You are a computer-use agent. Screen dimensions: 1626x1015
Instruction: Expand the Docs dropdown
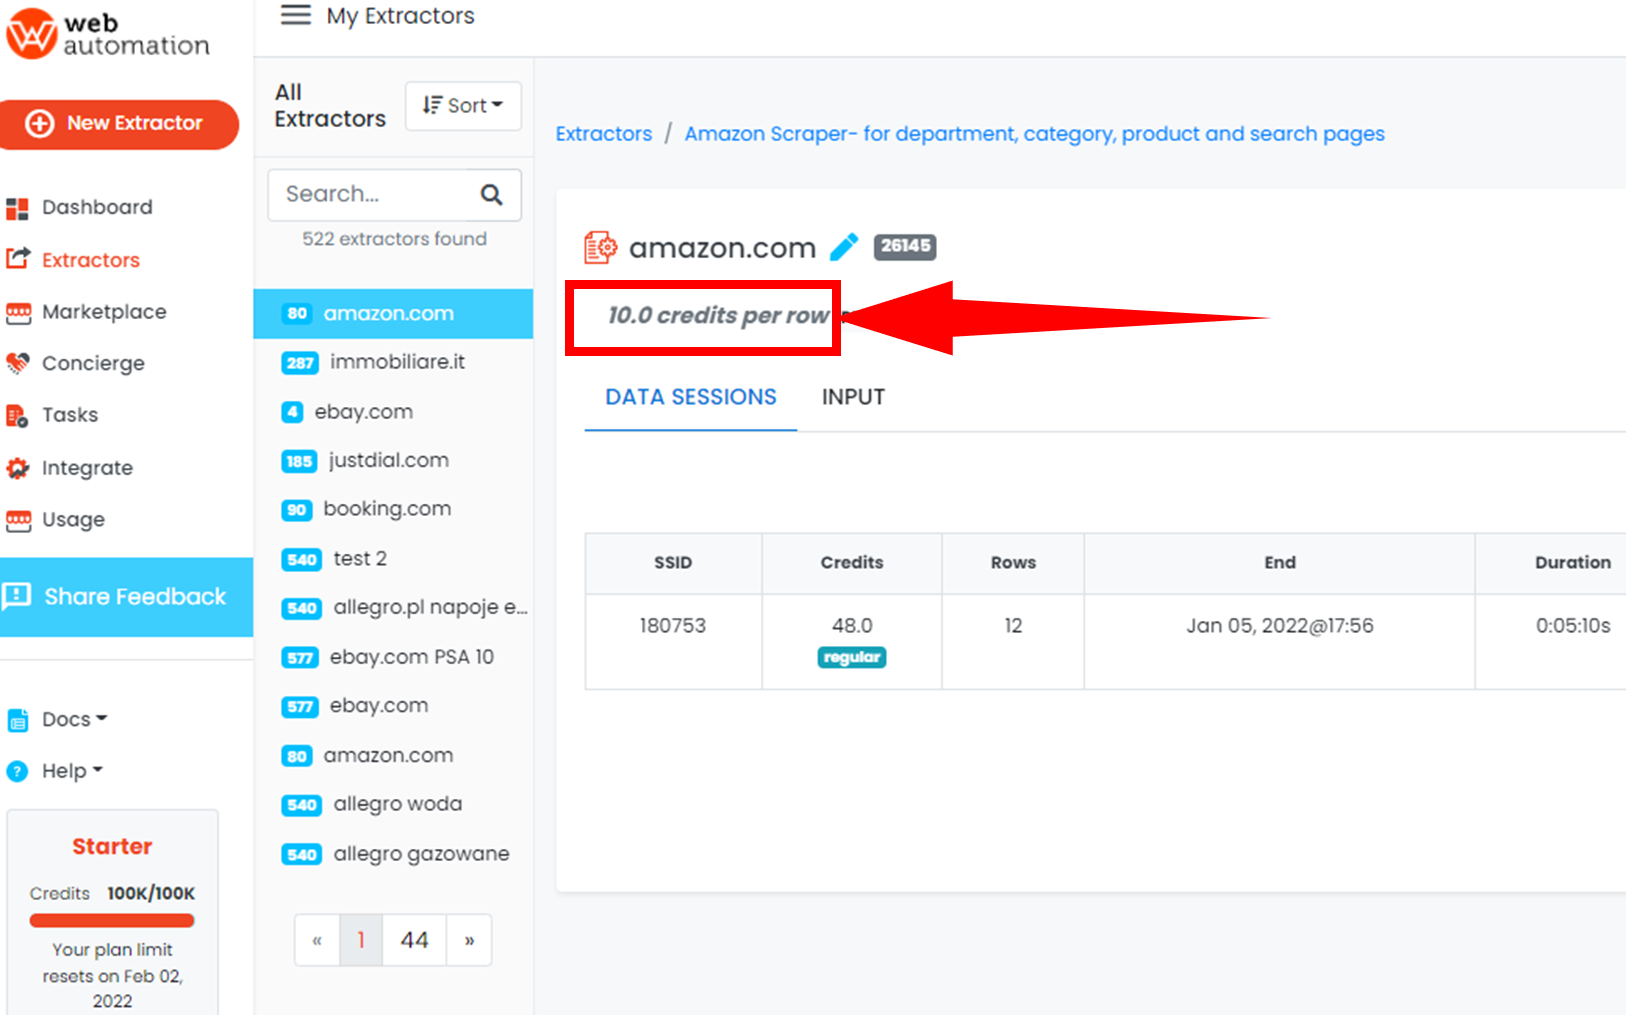pos(74,719)
